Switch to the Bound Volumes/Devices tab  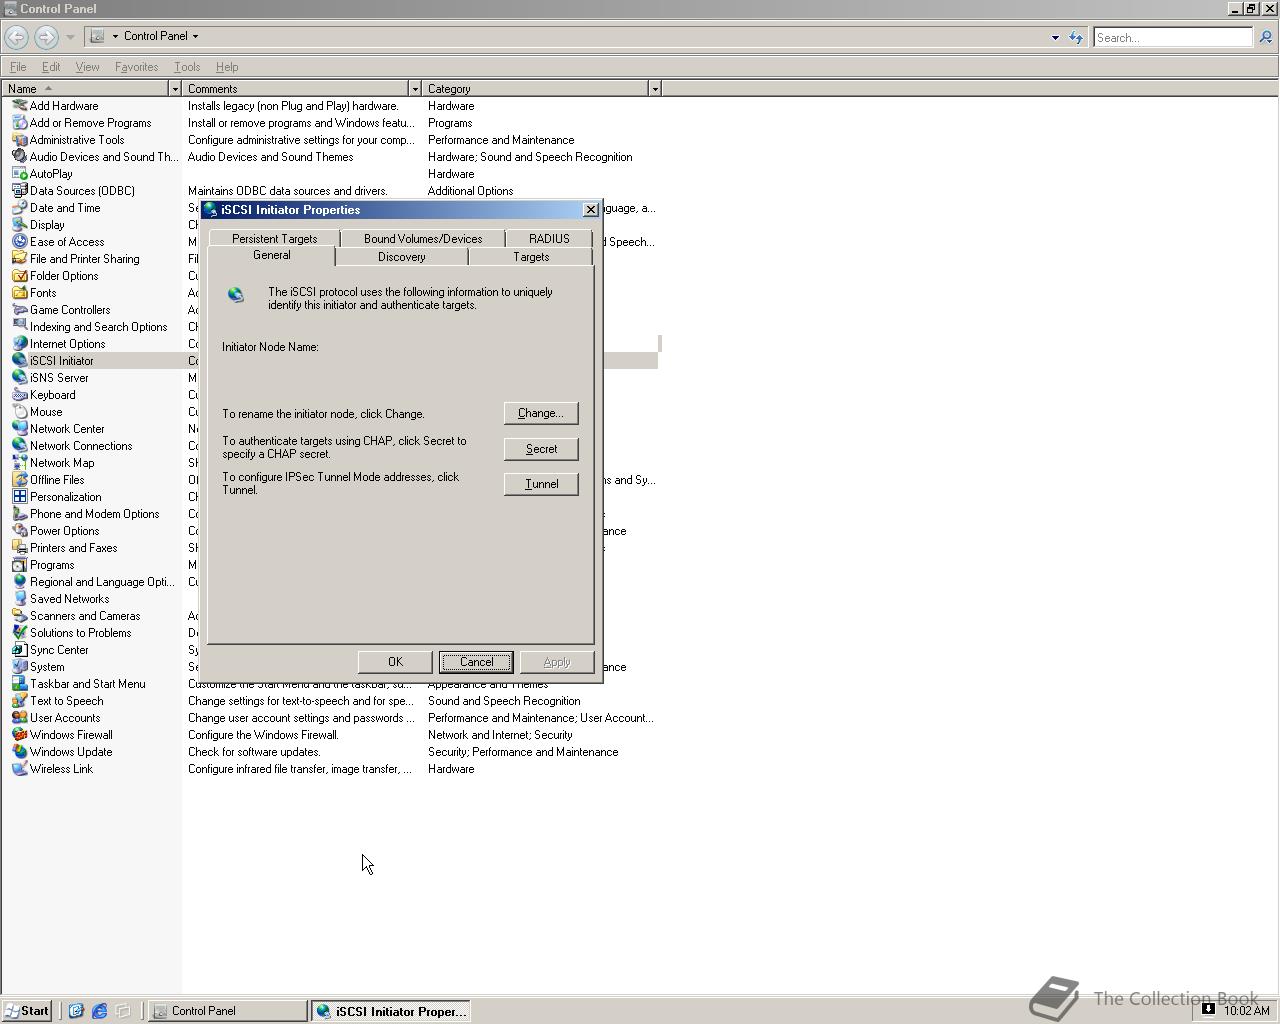click(423, 239)
